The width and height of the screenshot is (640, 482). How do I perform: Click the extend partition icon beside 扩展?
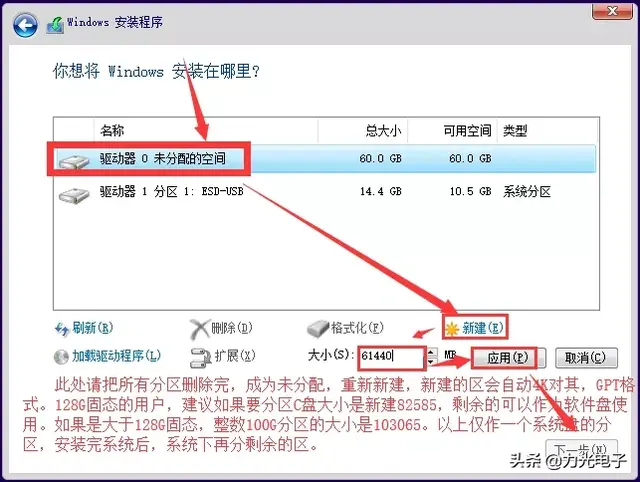pyautogui.click(x=200, y=357)
